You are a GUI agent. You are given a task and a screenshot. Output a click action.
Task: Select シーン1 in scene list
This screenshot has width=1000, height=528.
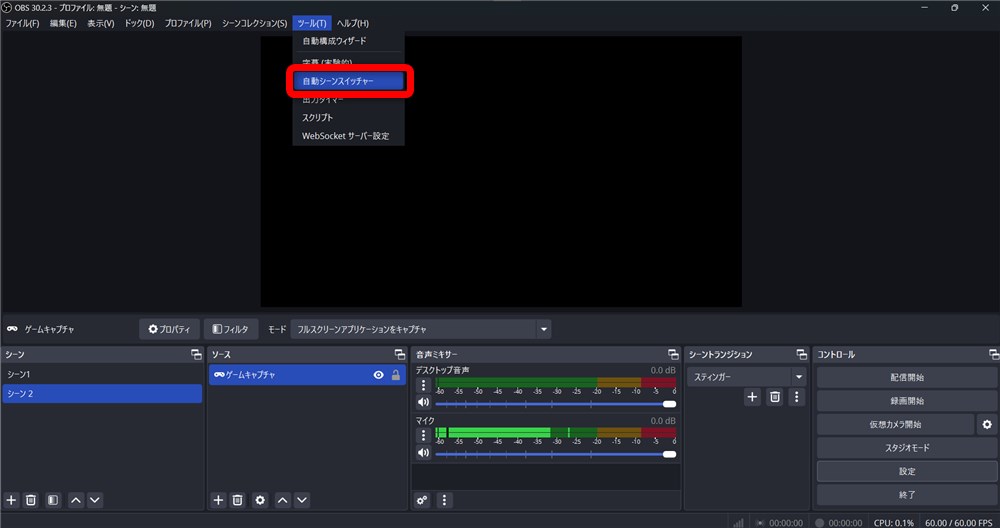(102, 374)
